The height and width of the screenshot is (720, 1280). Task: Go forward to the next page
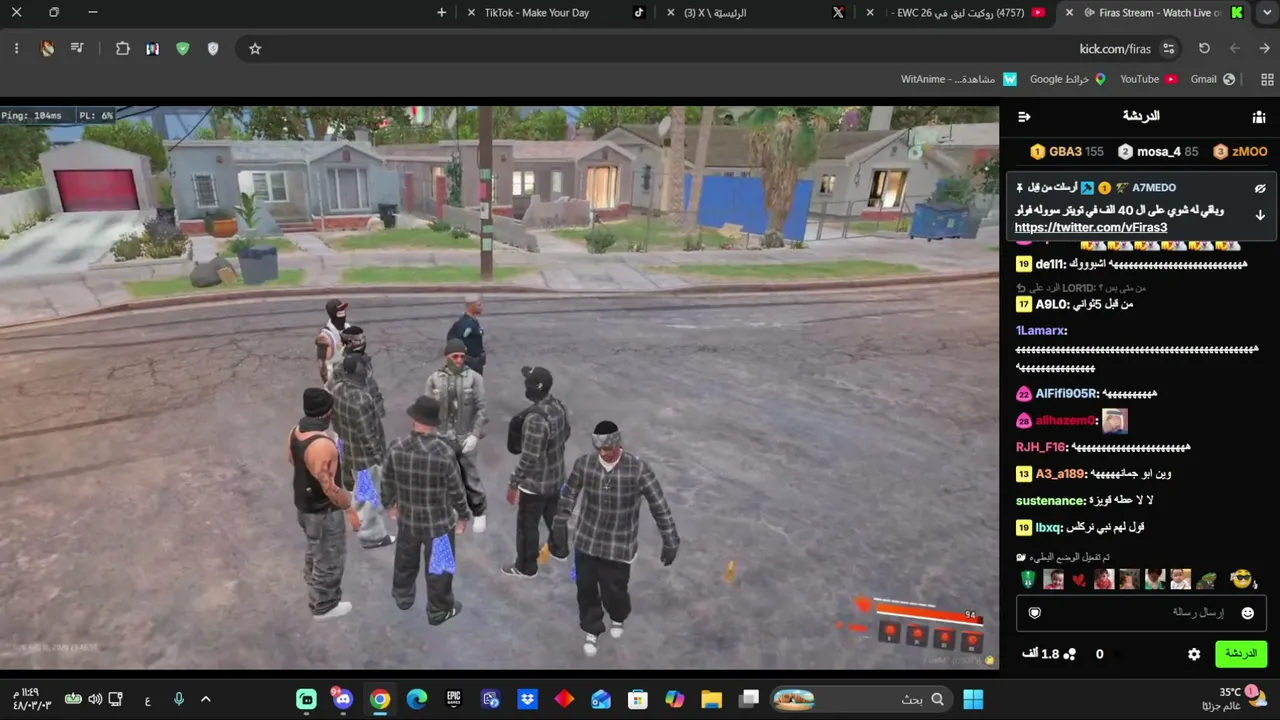[x=1235, y=48]
